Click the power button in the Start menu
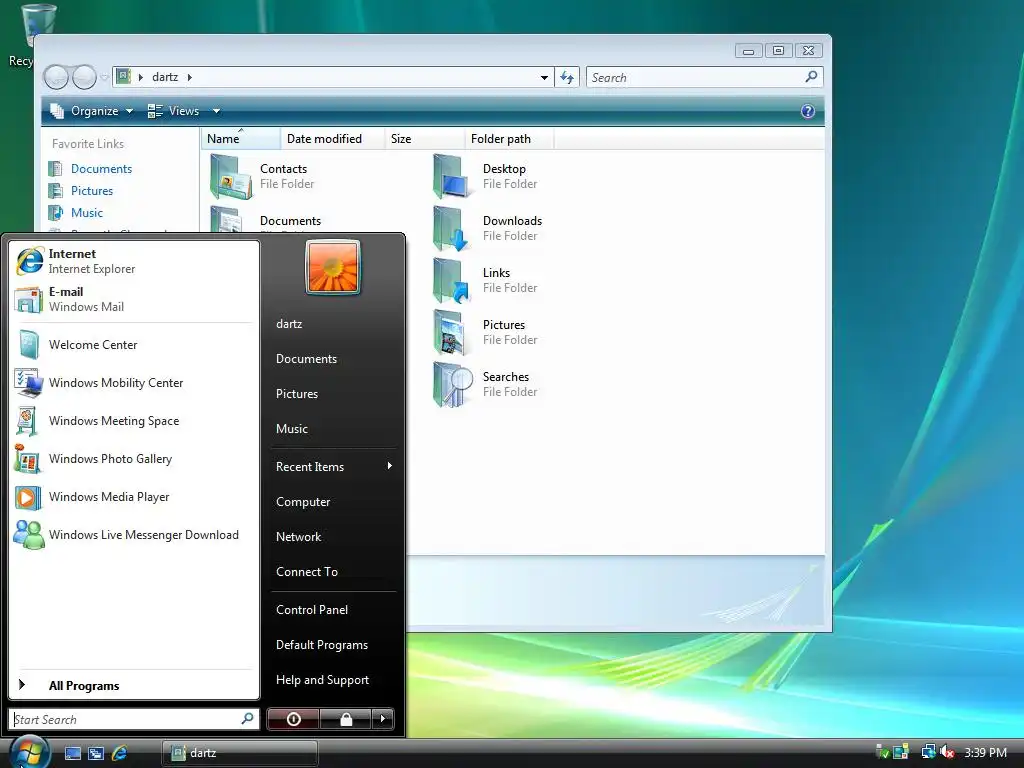1024x768 pixels. tap(293, 719)
